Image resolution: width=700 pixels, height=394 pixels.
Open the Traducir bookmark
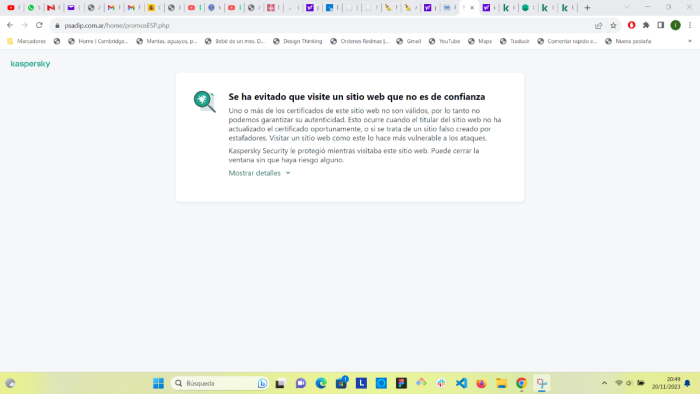[x=514, y=41]
